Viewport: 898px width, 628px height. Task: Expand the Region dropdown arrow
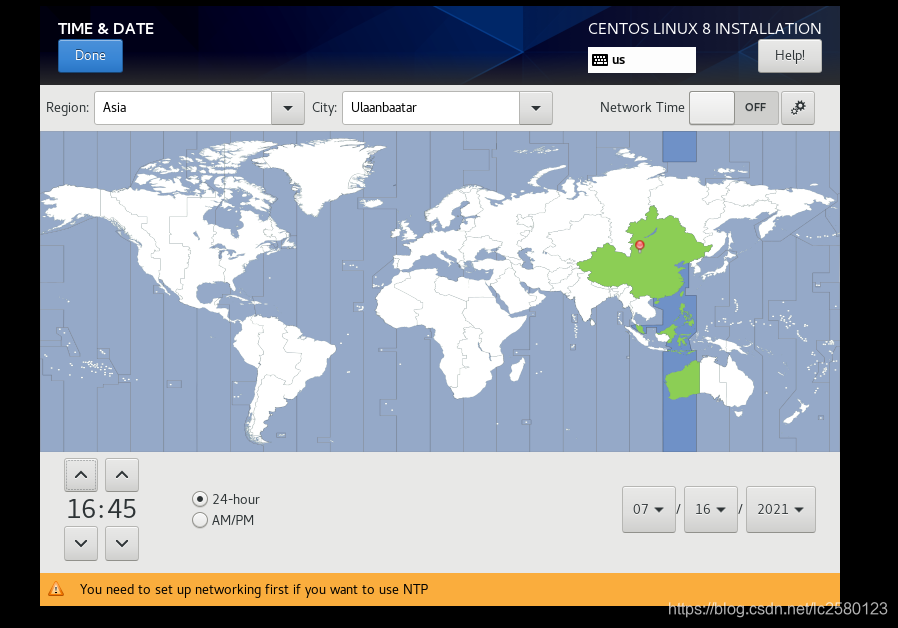pos(287,108)
